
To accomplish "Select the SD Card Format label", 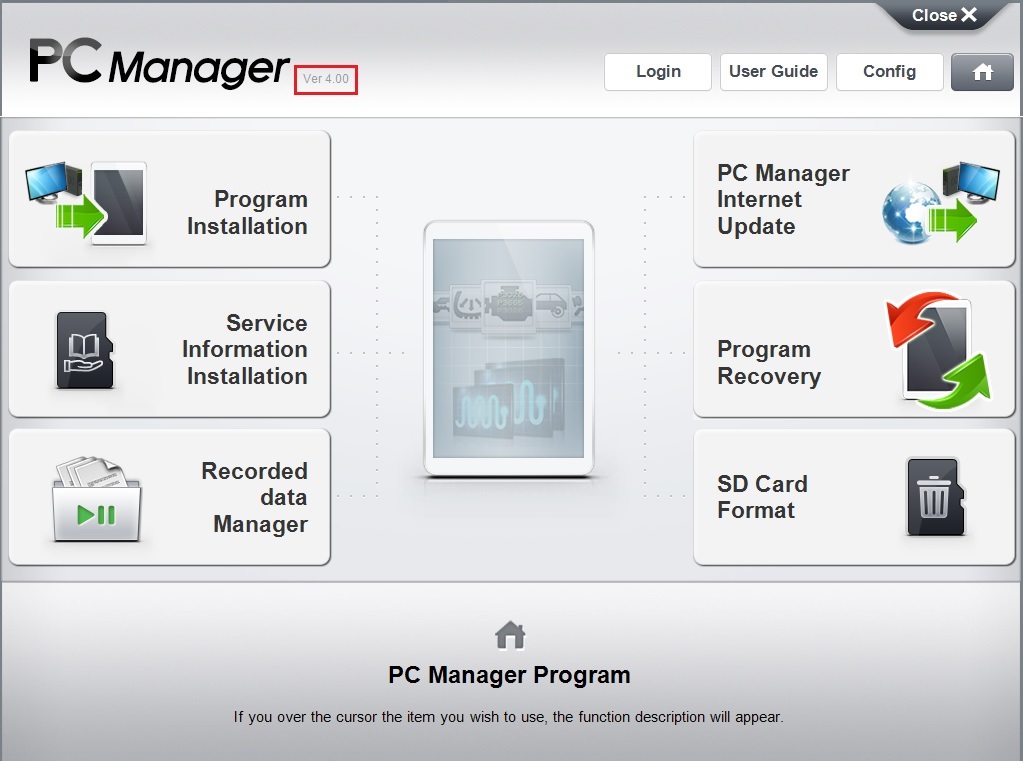I will (762, 497).
